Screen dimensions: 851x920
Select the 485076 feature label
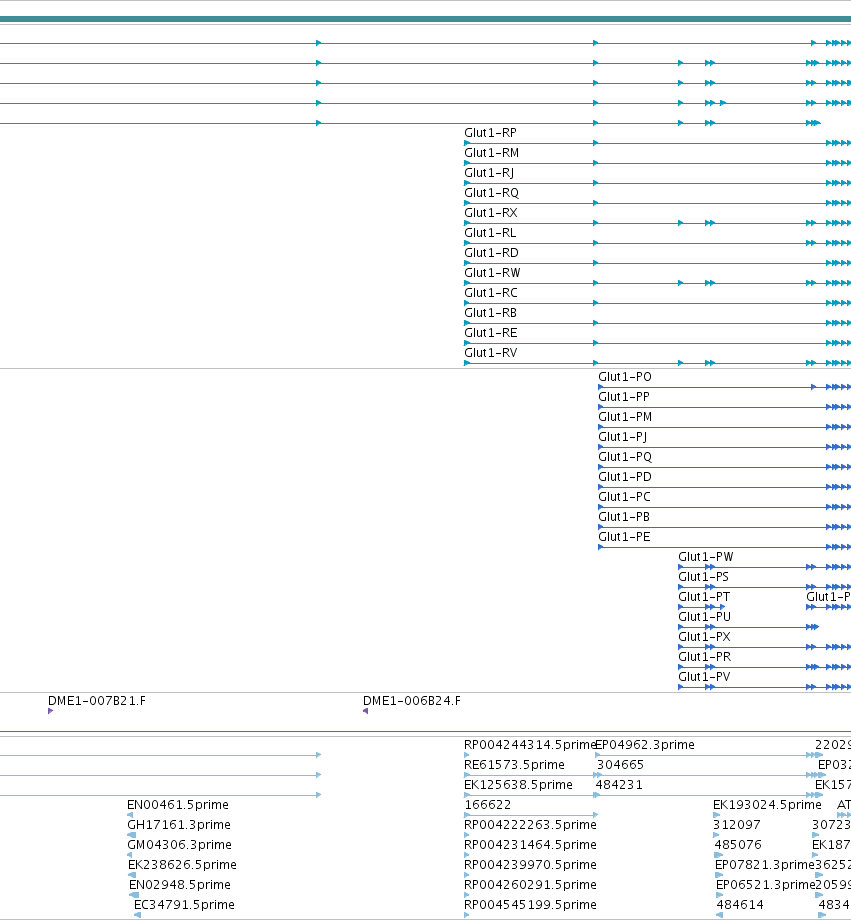click(738, 844)
